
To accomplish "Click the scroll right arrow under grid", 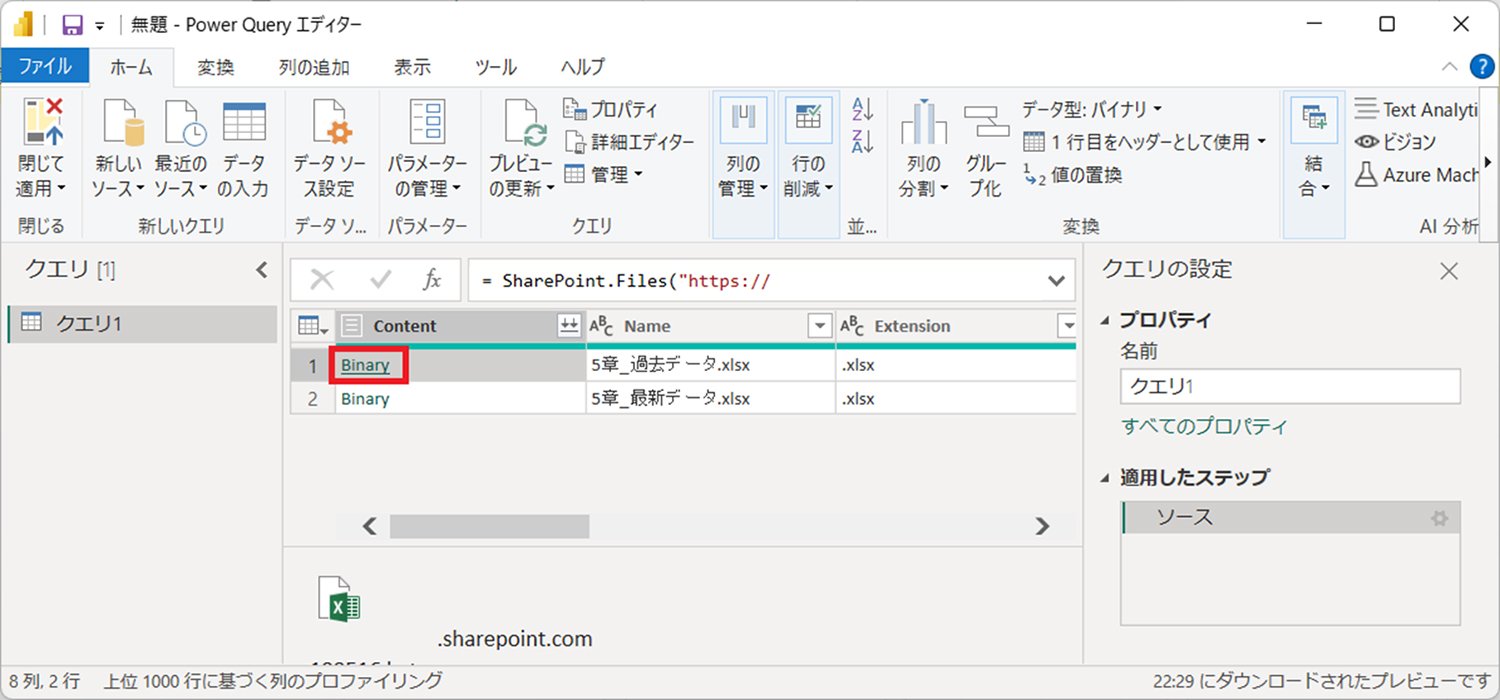I will [x=1043, y=525].
